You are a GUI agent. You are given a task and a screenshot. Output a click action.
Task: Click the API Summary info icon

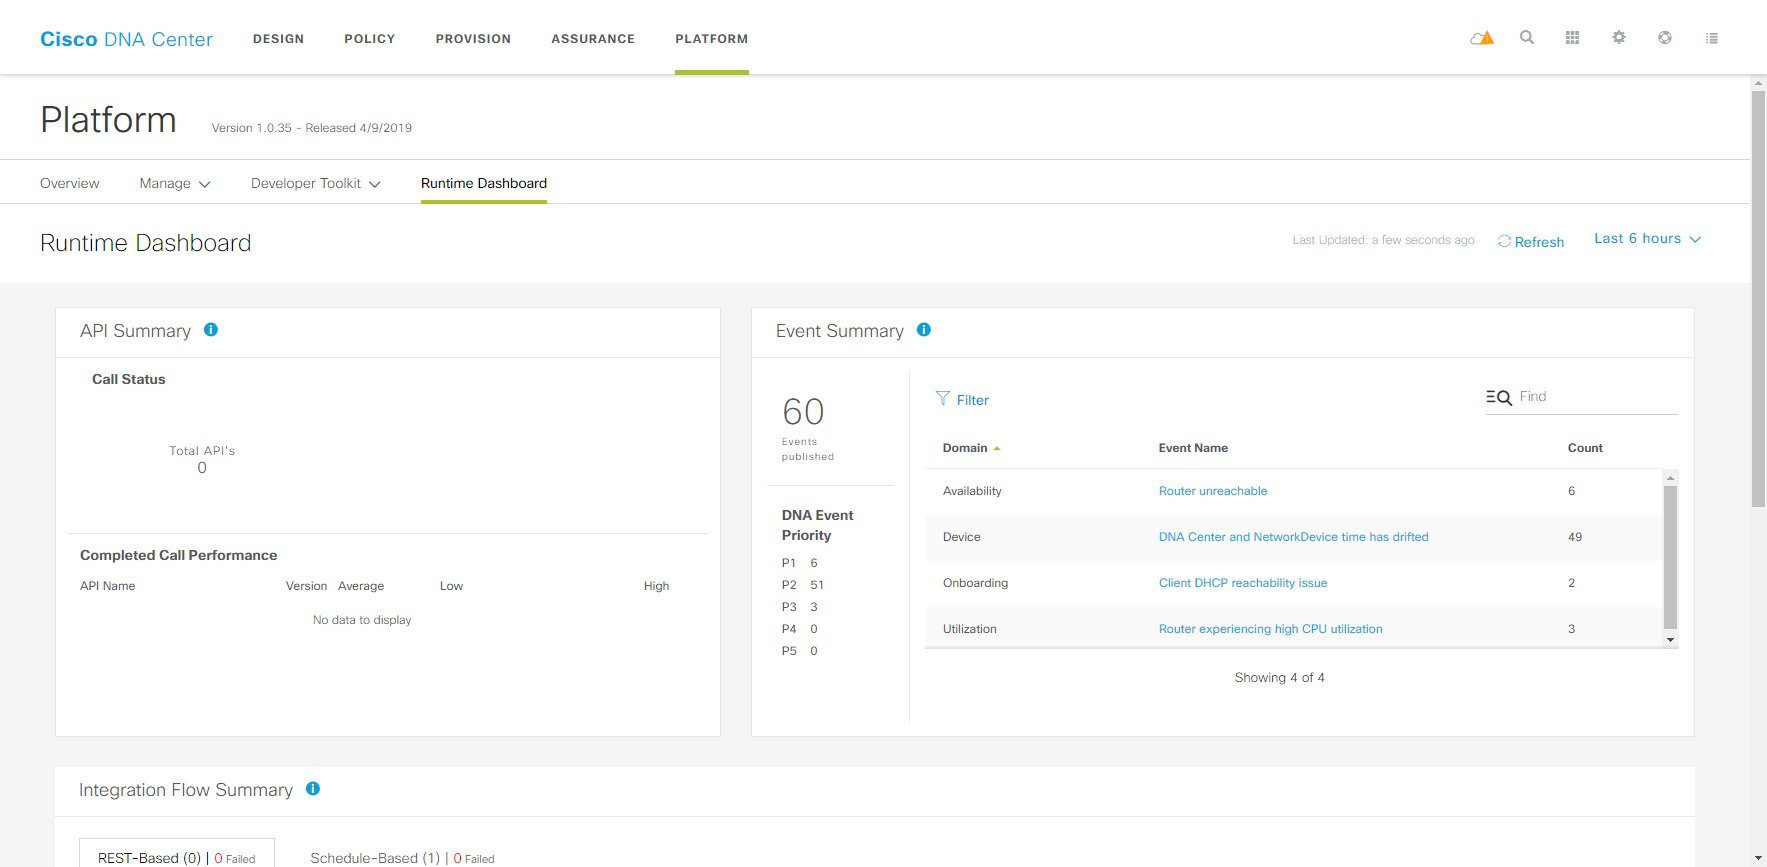click(x=211, y=330)
